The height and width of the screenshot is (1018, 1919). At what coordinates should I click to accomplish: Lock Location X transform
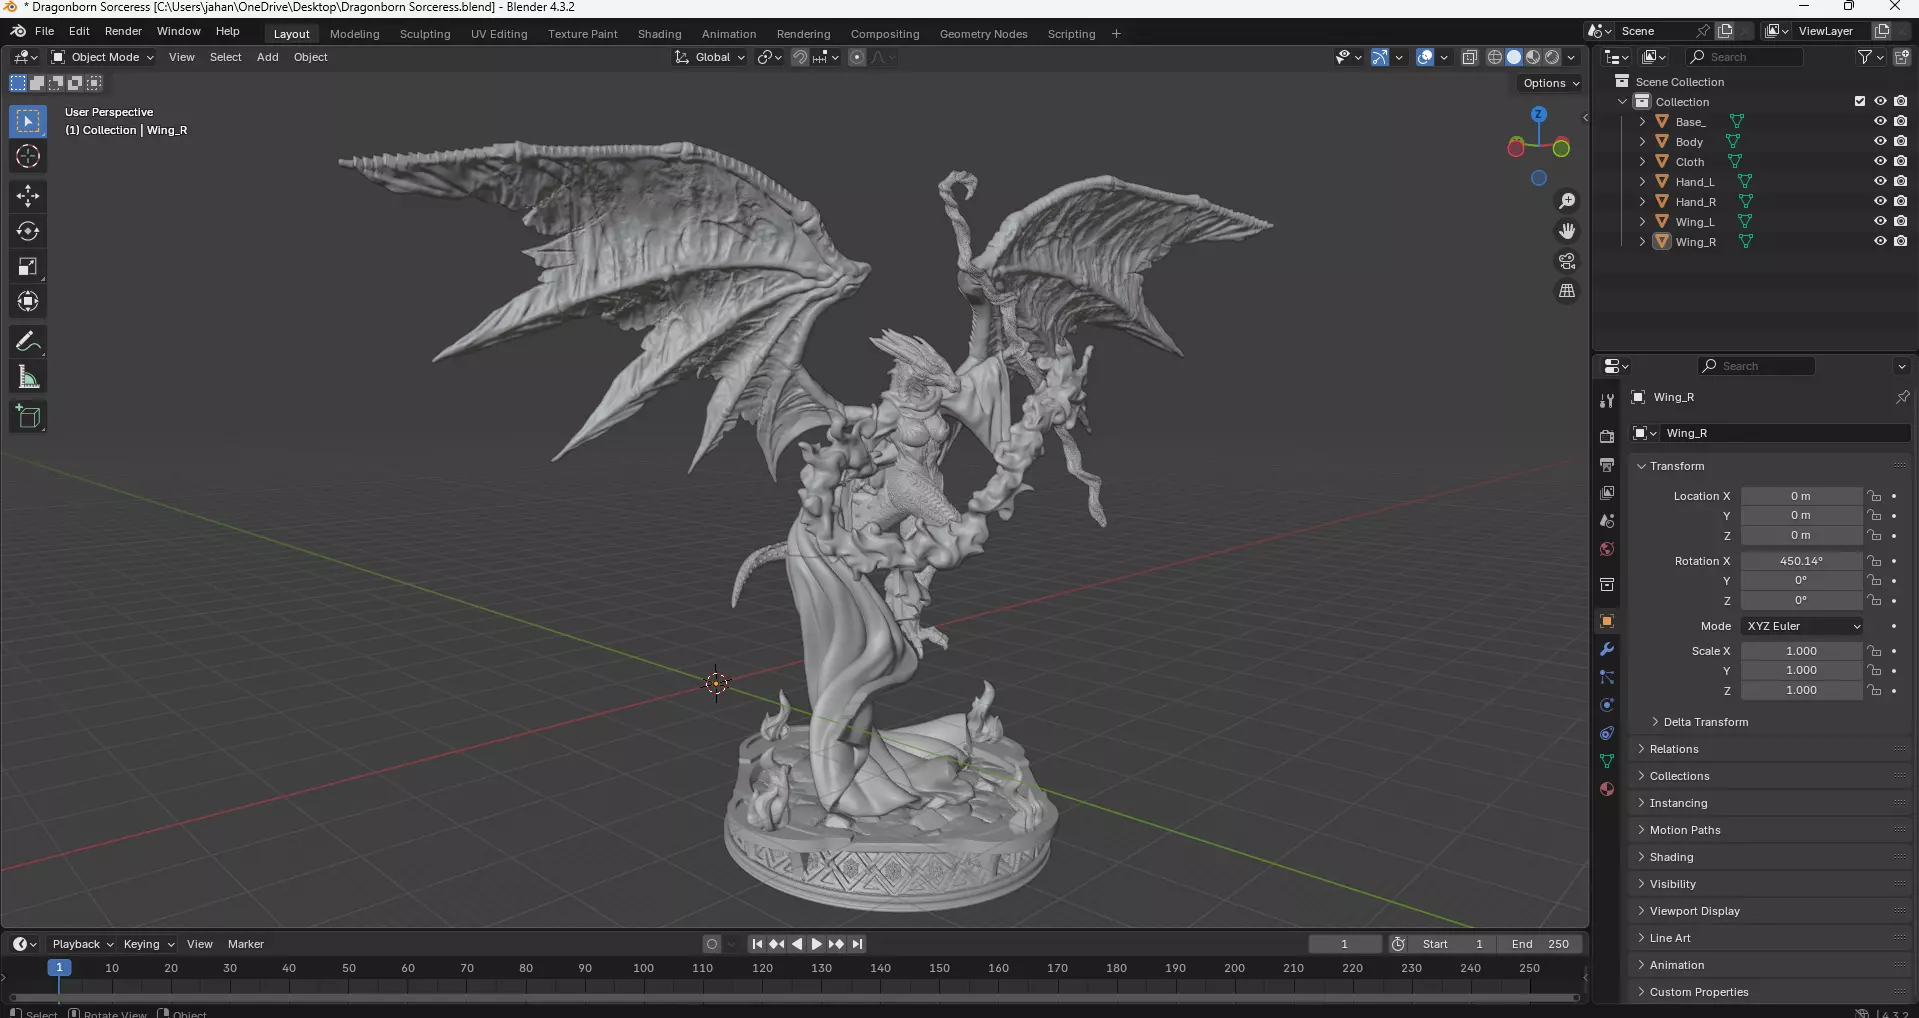(1875, 496)
